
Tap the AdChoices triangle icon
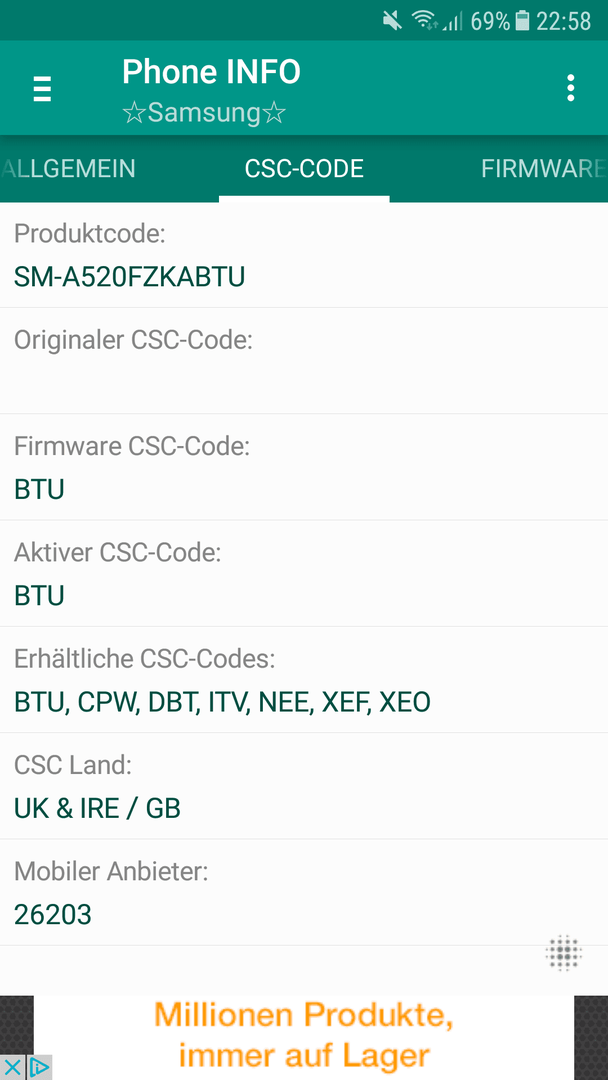(x=39, y=1068)
